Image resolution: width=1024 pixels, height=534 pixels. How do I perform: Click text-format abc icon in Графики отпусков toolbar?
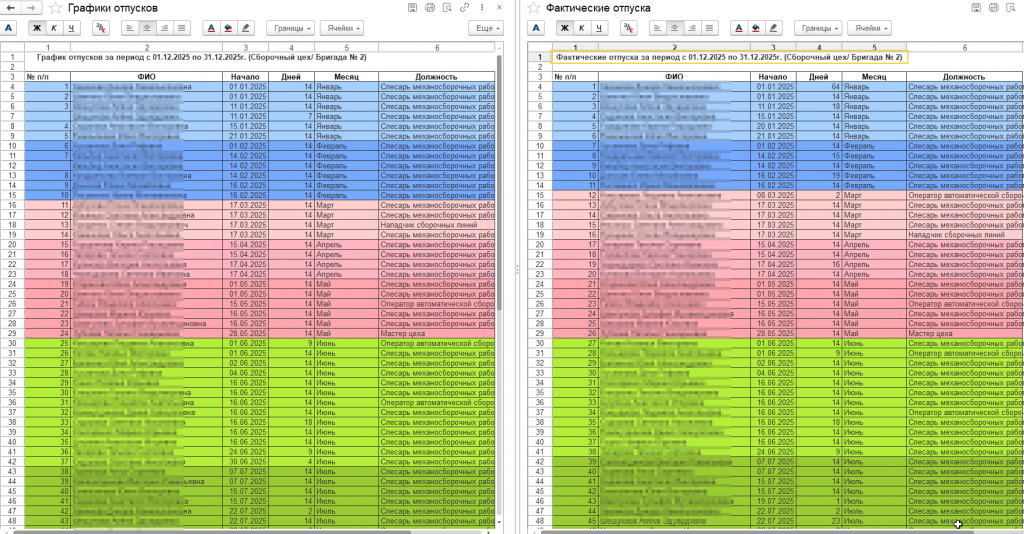click(101, 28)
